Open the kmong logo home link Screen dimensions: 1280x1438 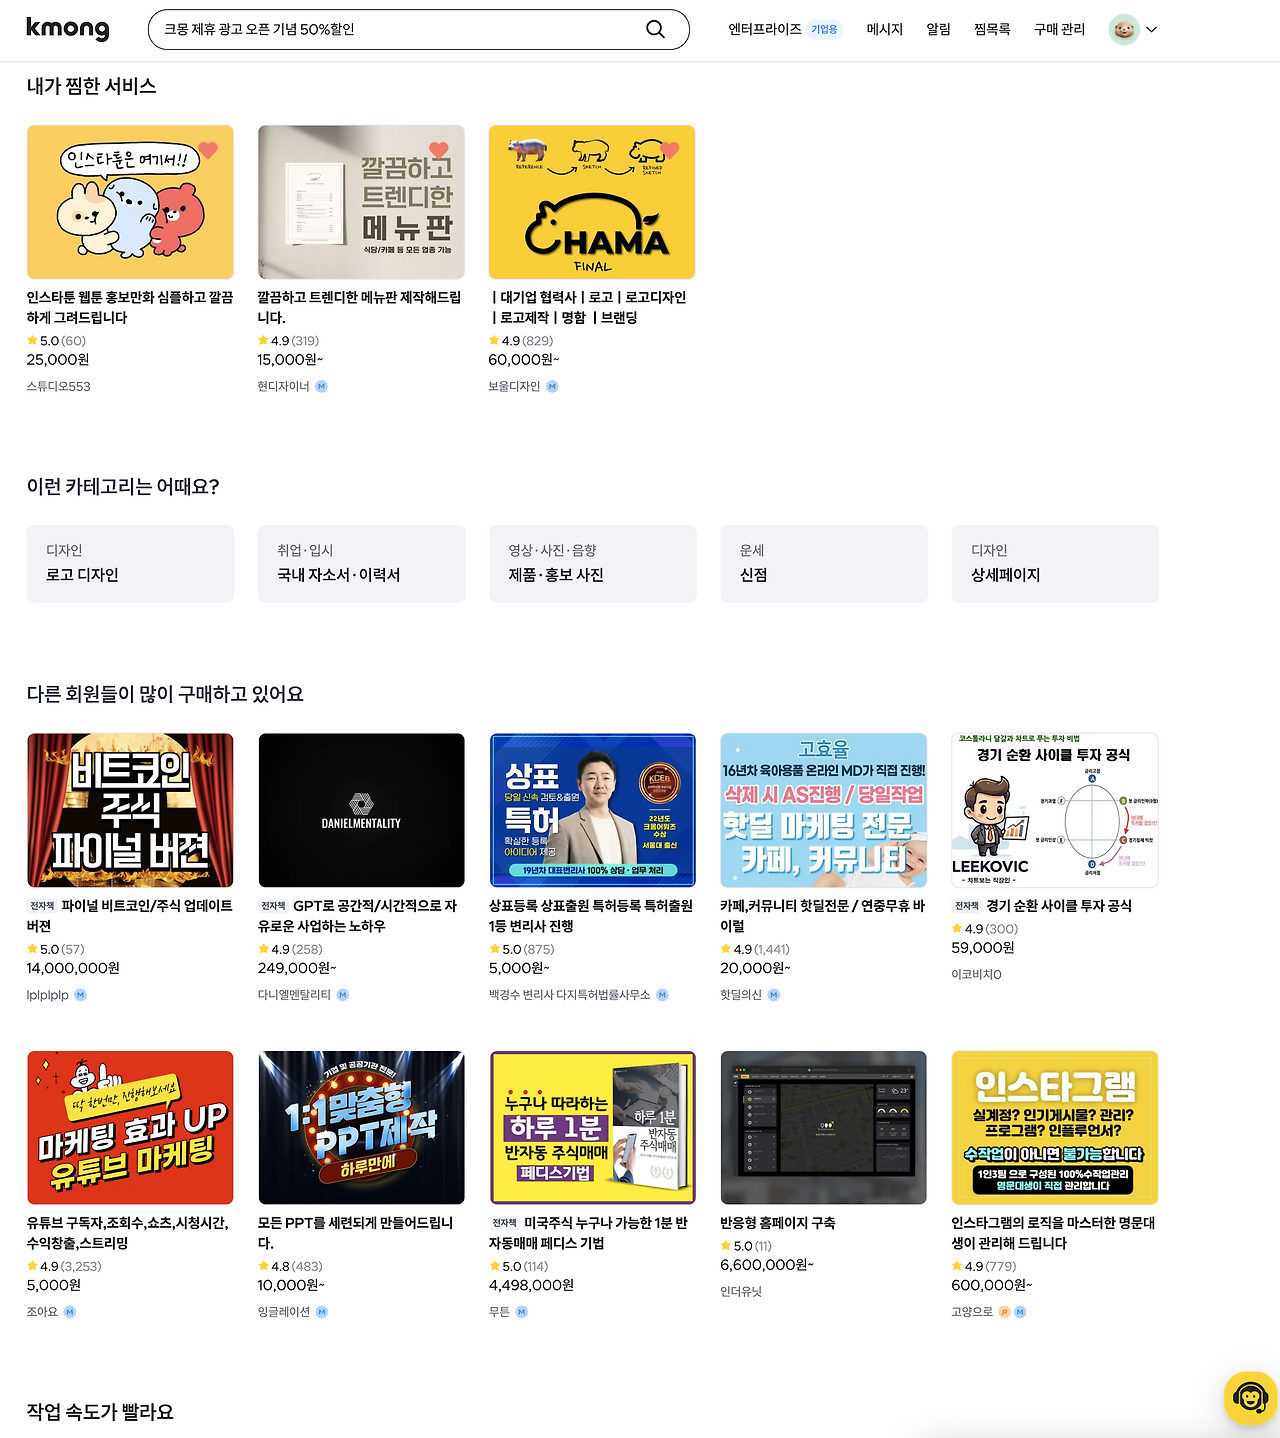[x=68, y=28]
